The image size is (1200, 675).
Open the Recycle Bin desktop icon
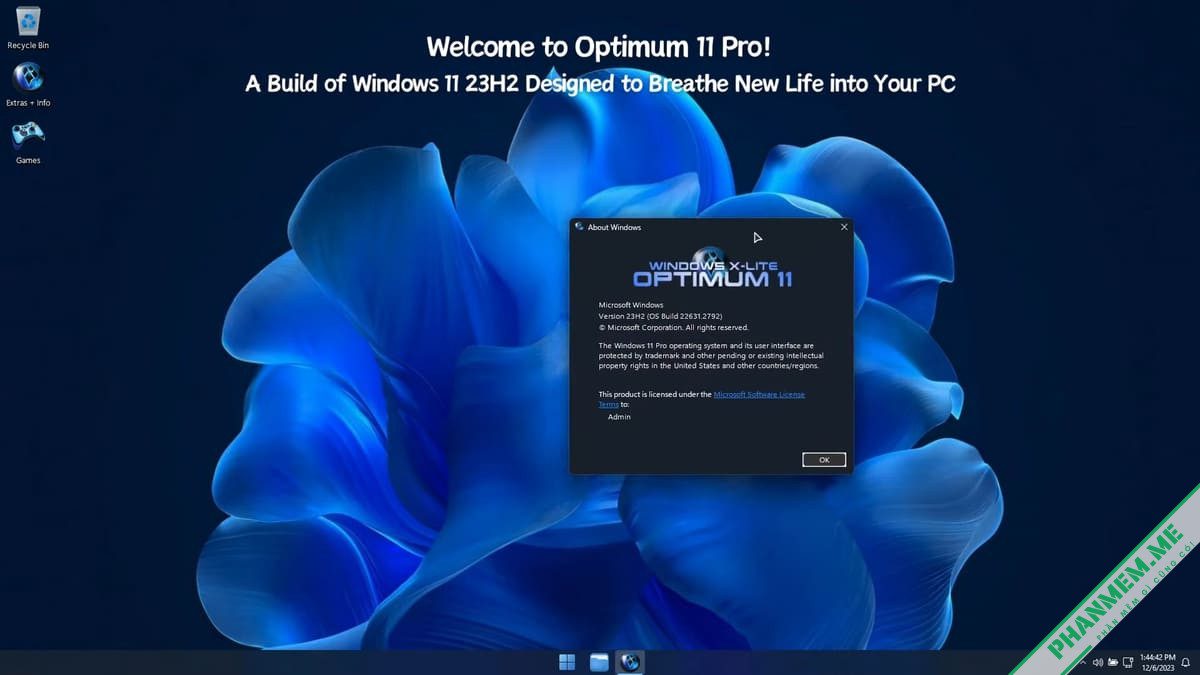[x=28, y=27]
